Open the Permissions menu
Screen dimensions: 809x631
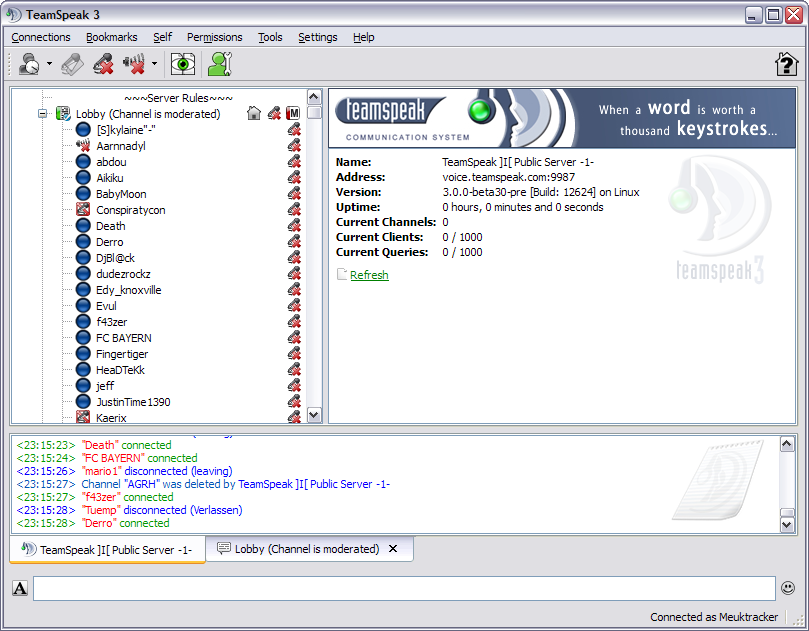pos(215,37)
